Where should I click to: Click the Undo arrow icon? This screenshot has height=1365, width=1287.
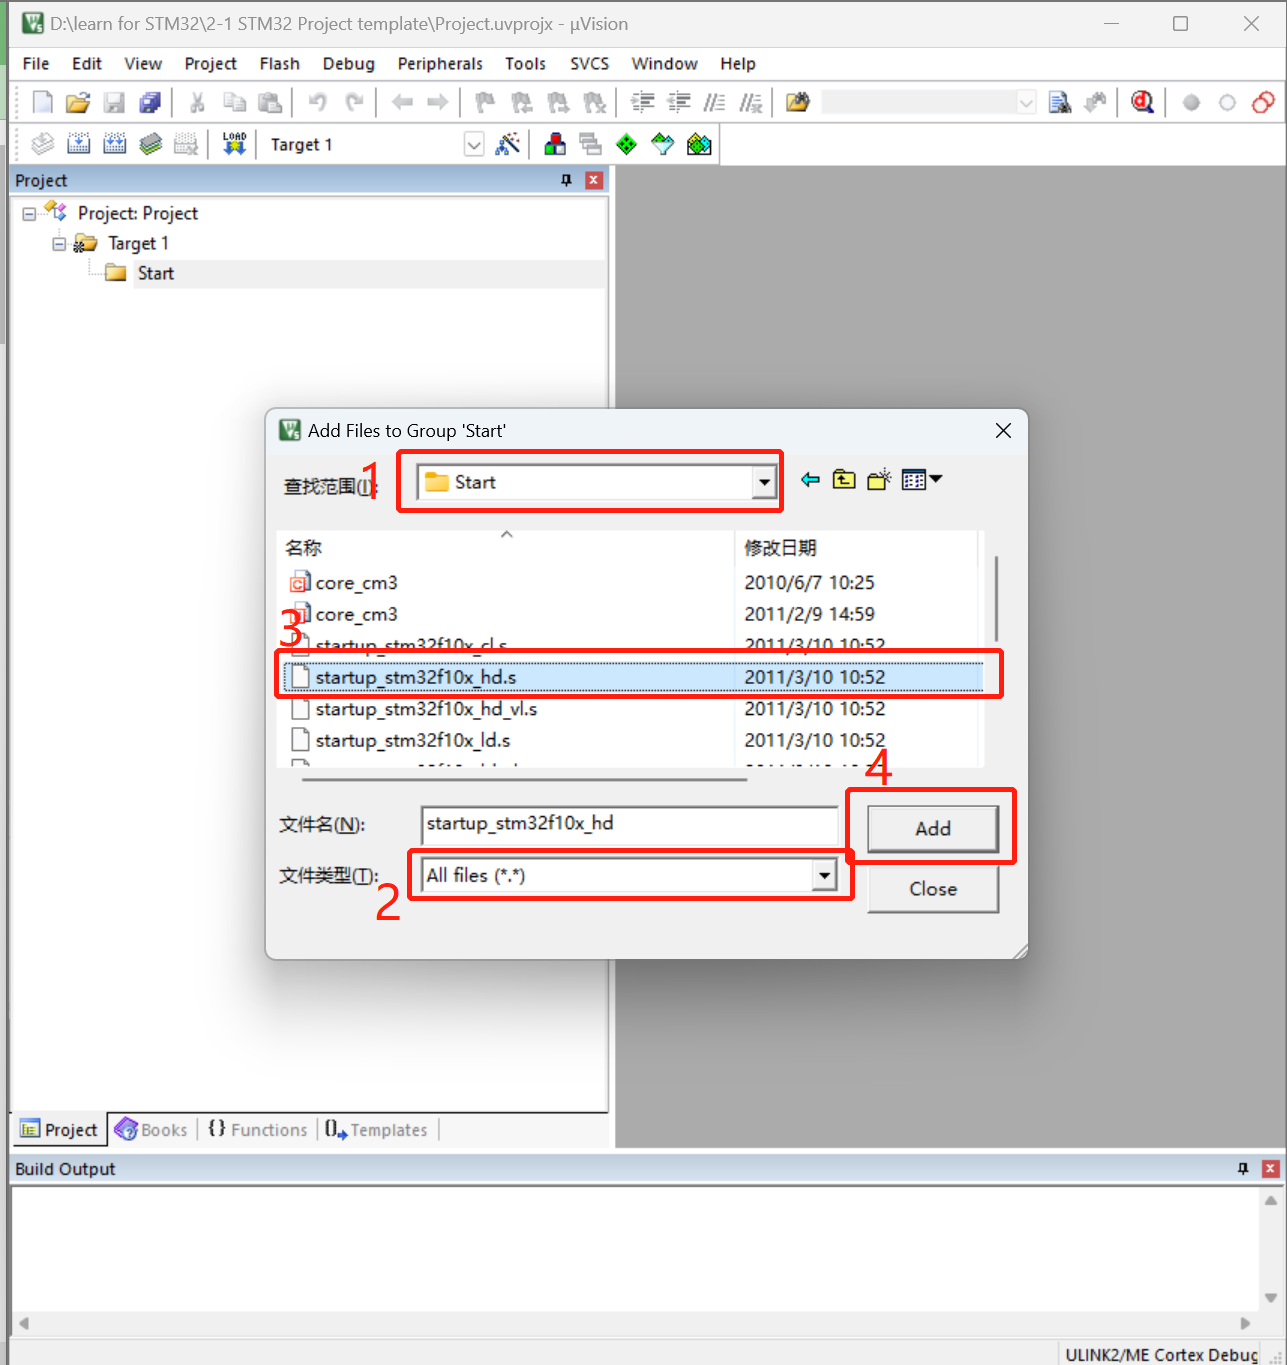pos(318,102)
